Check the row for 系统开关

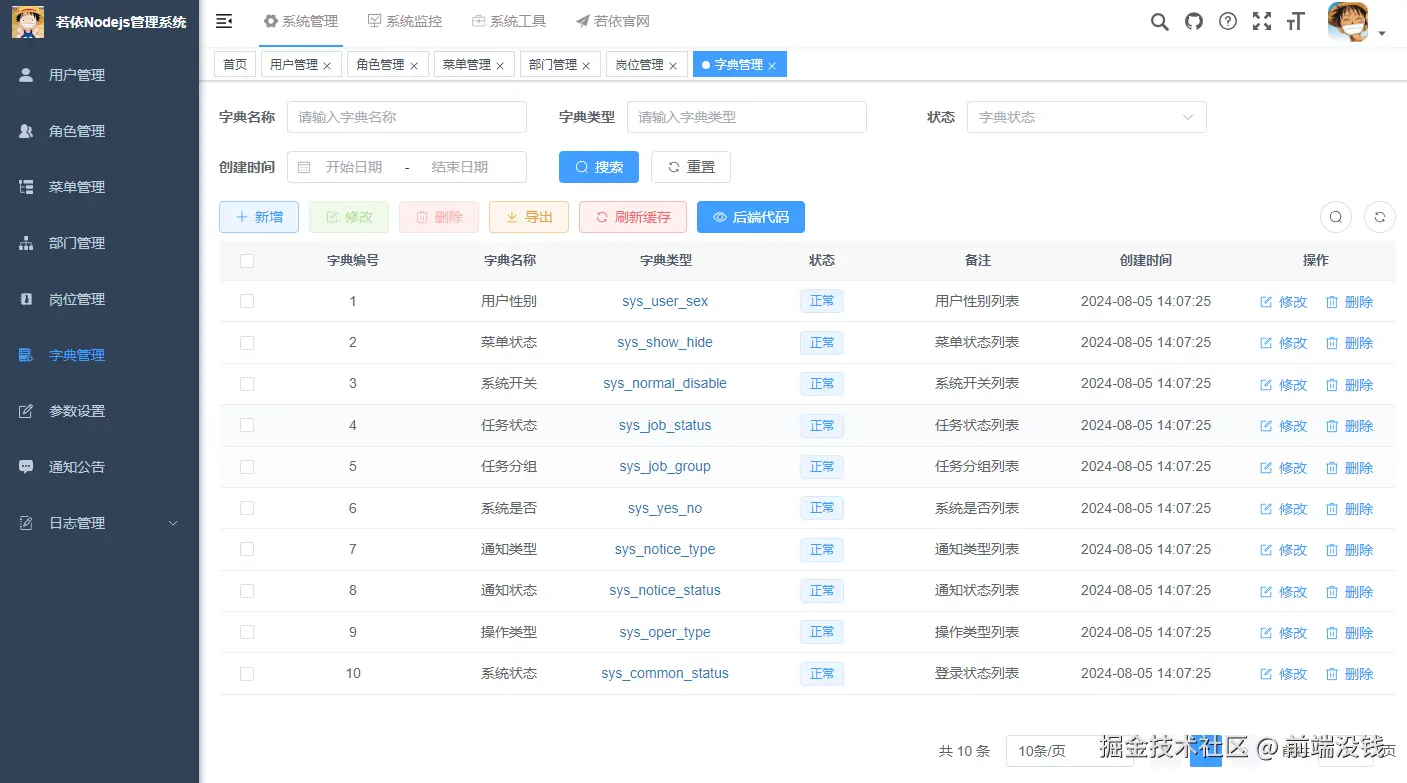click(247, 384)
